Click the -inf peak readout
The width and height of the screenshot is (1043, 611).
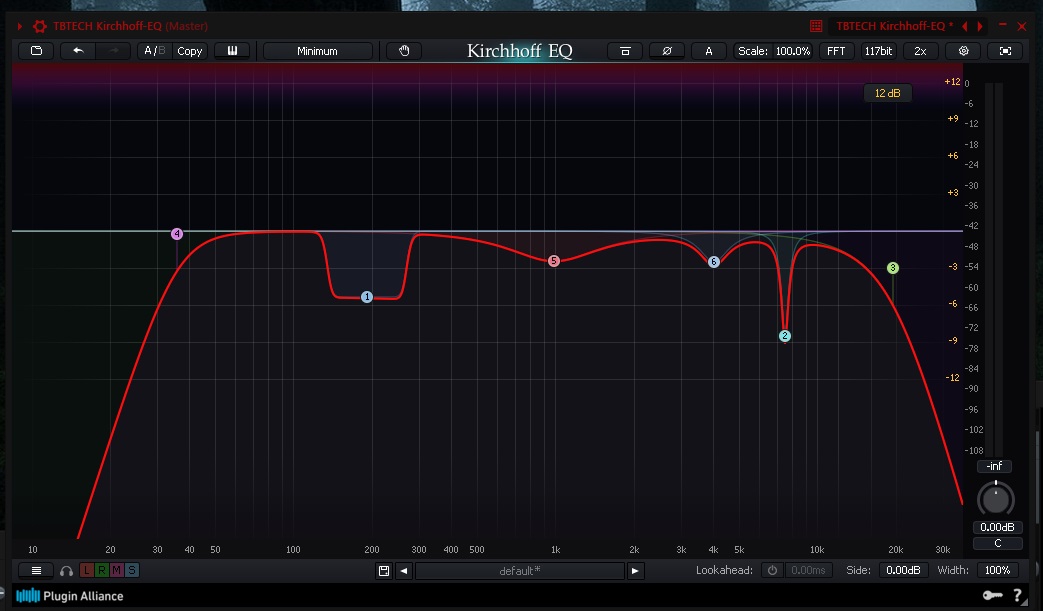point(994,466)
